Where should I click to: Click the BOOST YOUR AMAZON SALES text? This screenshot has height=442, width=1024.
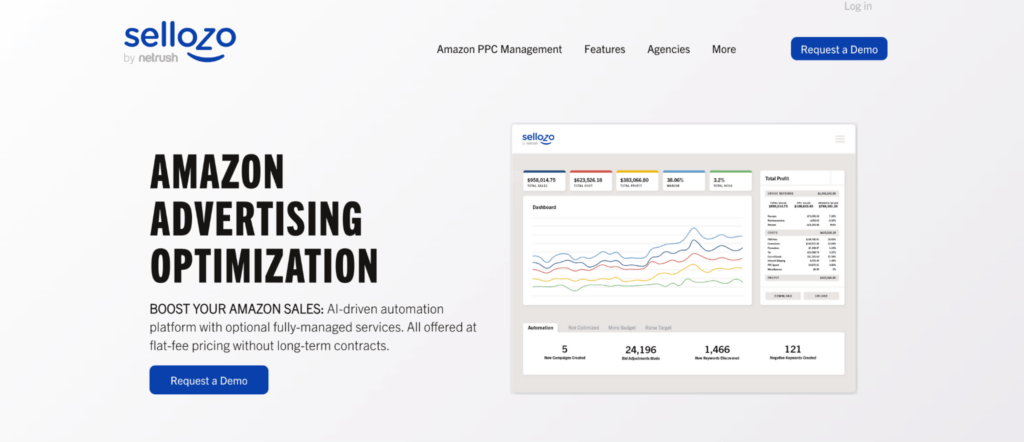(x=236, y=309)
